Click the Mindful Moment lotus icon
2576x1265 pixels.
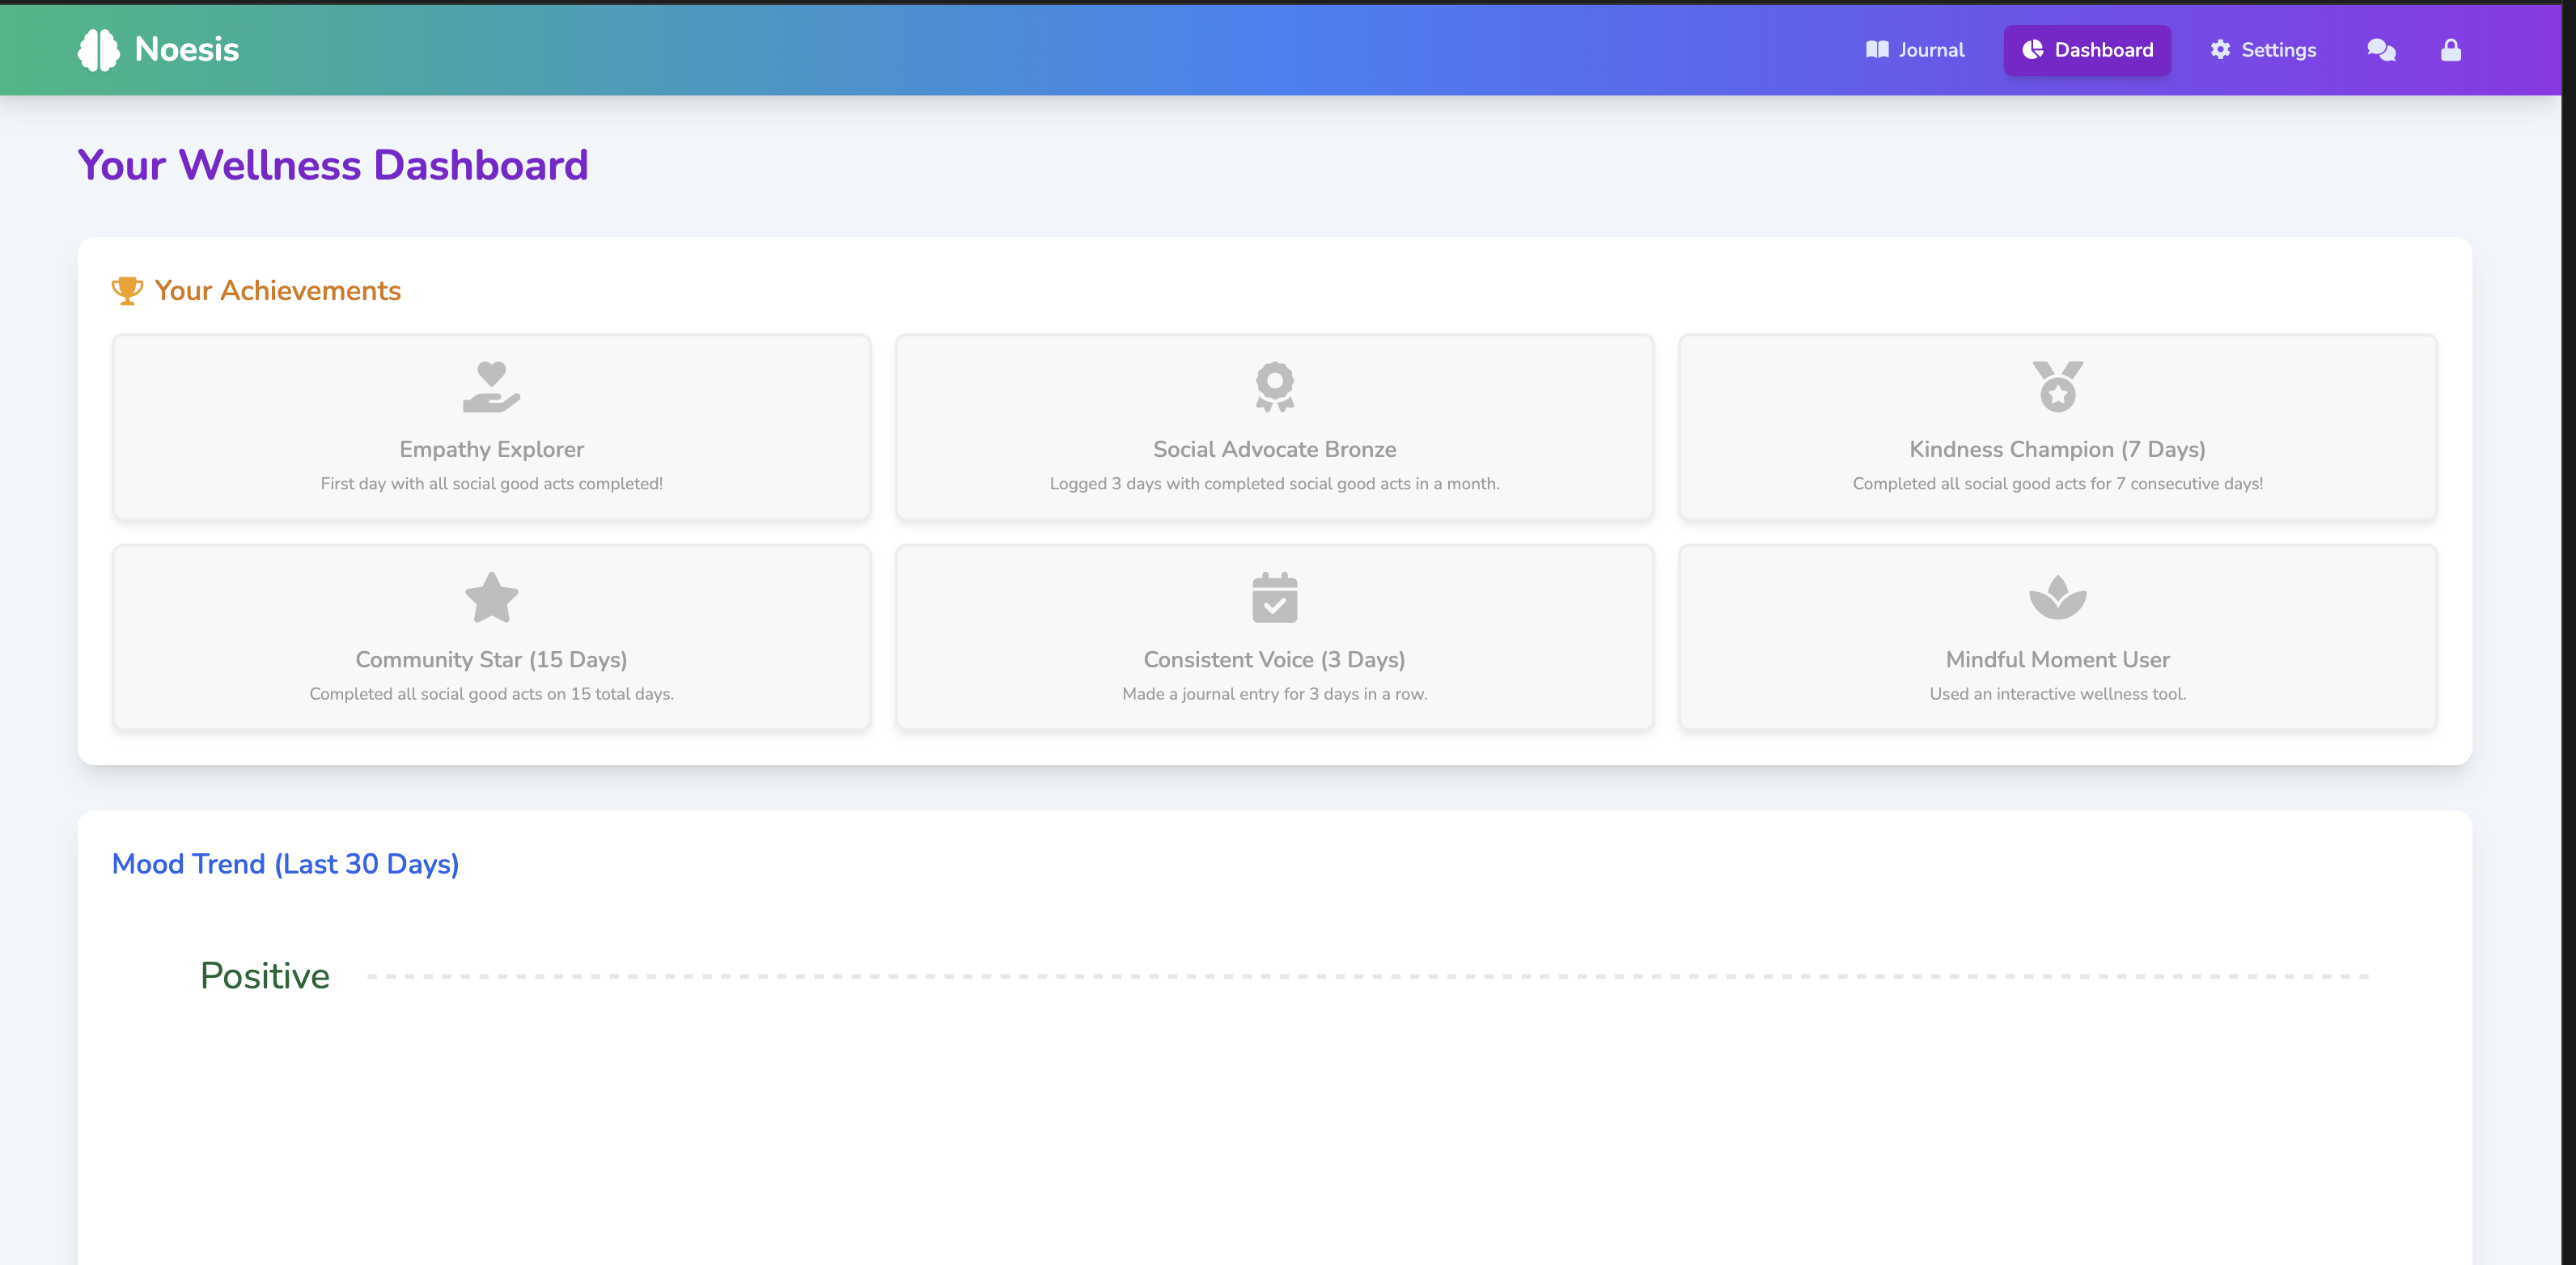coord(2057,597)
